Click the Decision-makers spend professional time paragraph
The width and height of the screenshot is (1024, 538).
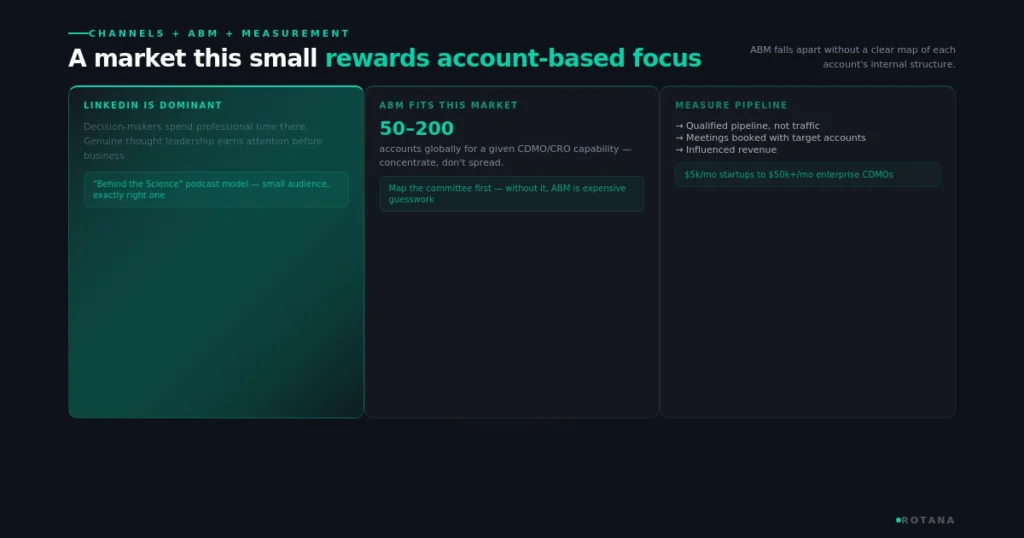tap(203, 141)
